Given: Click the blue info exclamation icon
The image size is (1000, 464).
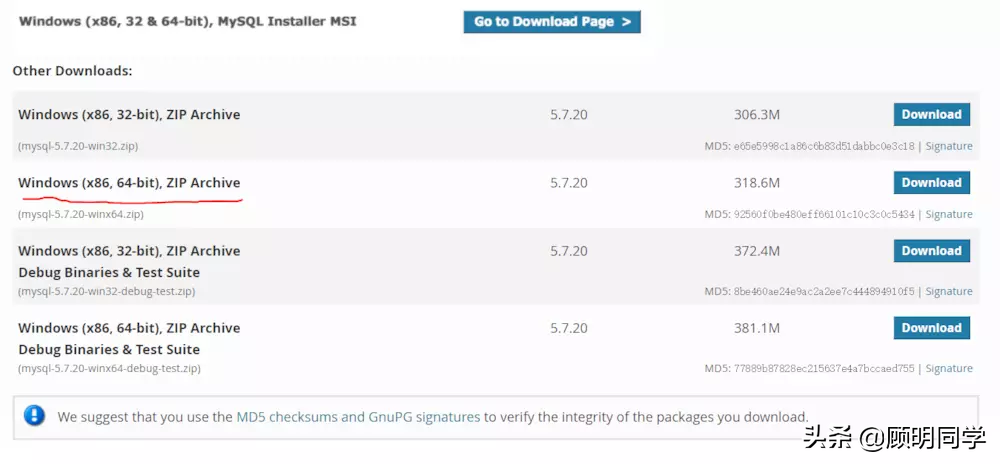Looking at the screenshot, I should tap(34, 416).
